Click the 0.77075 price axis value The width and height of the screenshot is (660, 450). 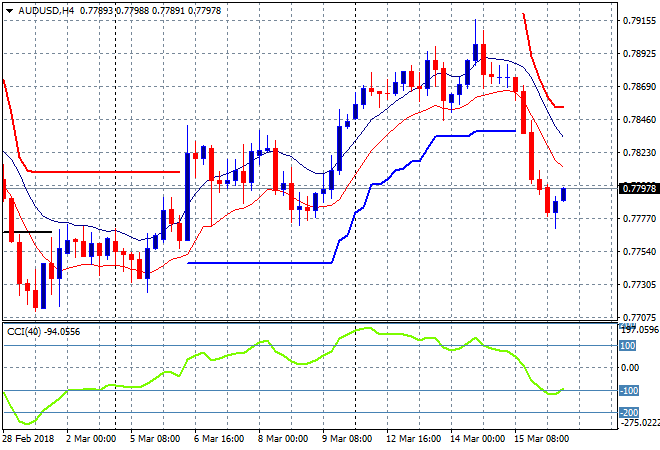(x=639, y=317)
